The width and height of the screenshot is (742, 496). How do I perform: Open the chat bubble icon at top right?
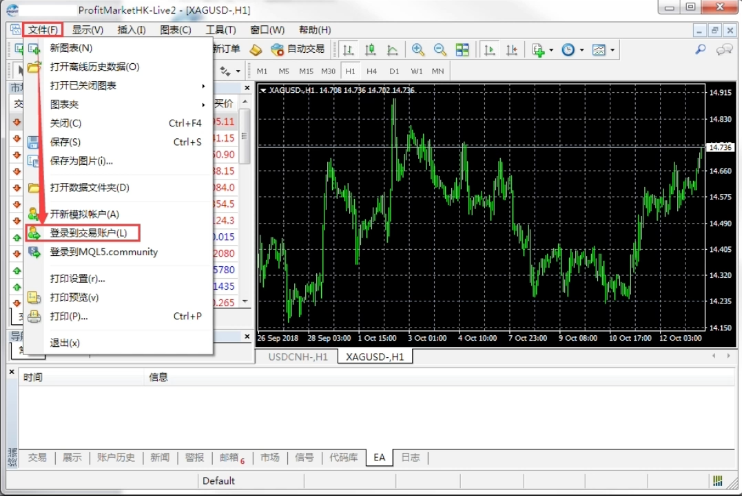coord(724,49)
